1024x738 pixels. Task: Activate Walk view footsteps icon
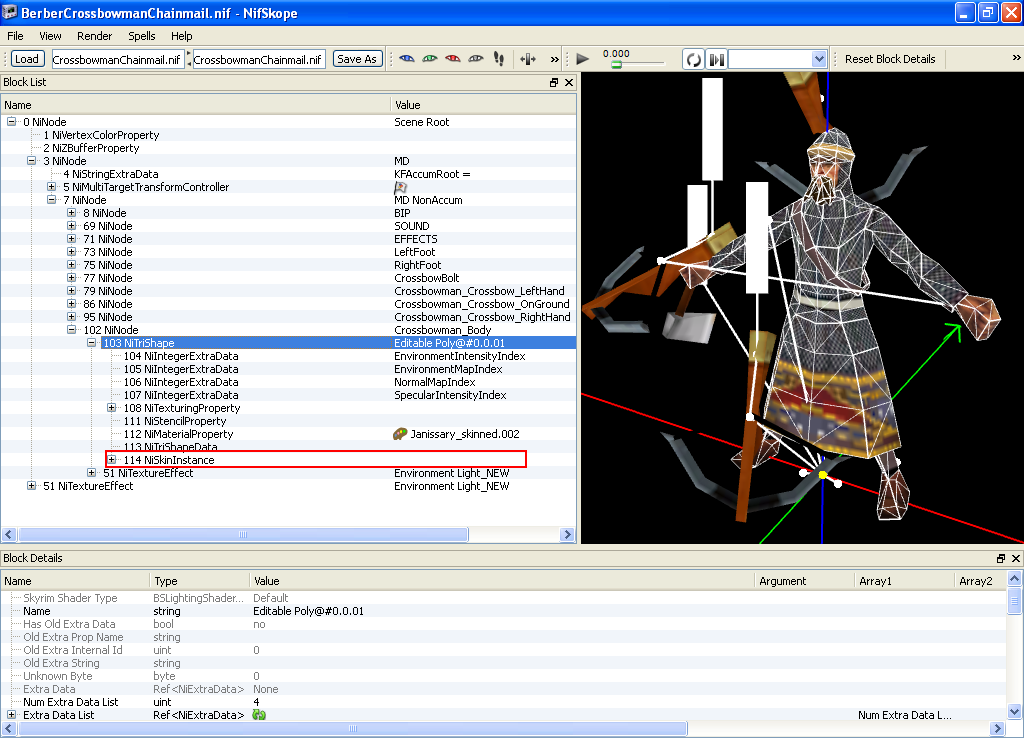tap(499, 59)
